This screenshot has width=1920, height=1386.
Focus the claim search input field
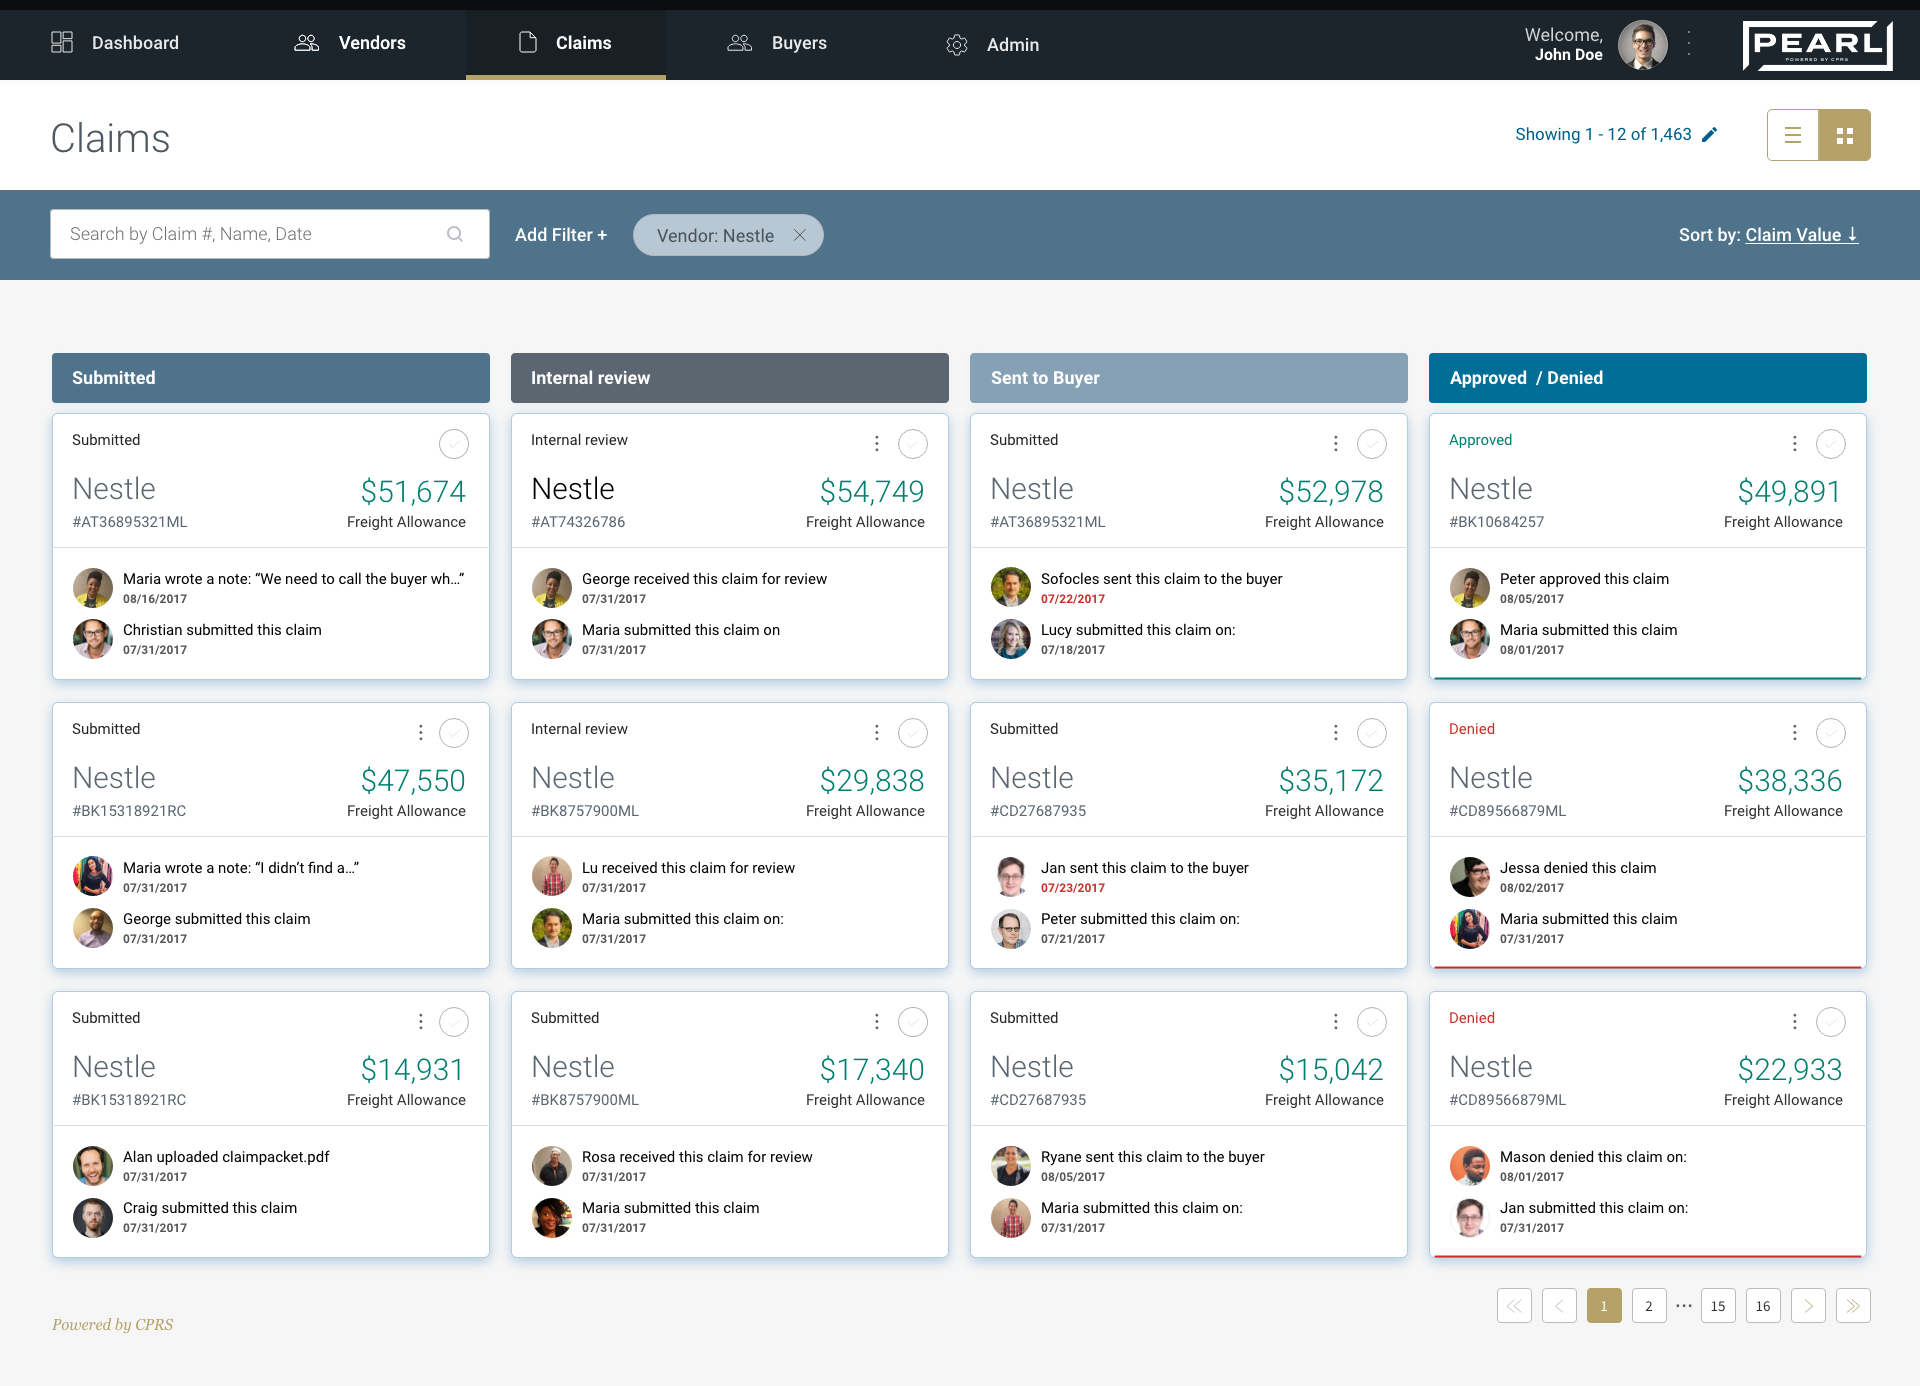click(x=250, y=234)
